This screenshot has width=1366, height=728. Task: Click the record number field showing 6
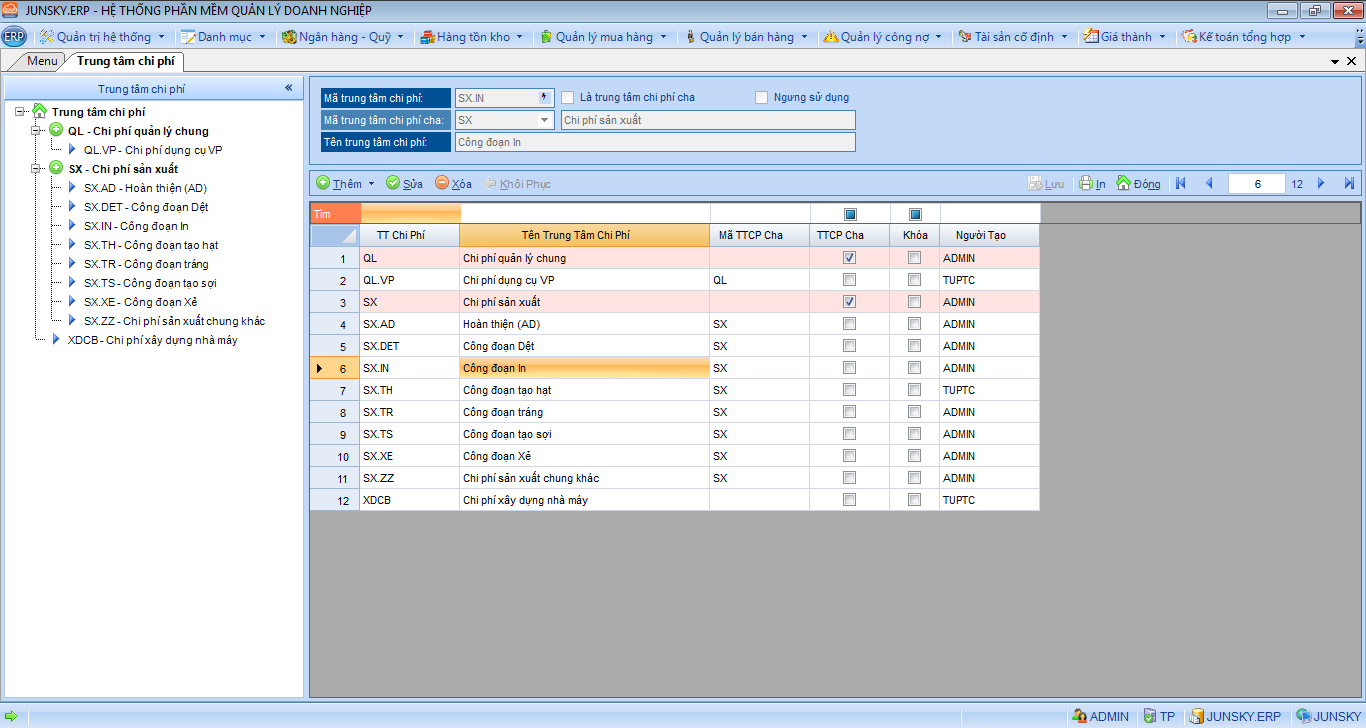1256,184
